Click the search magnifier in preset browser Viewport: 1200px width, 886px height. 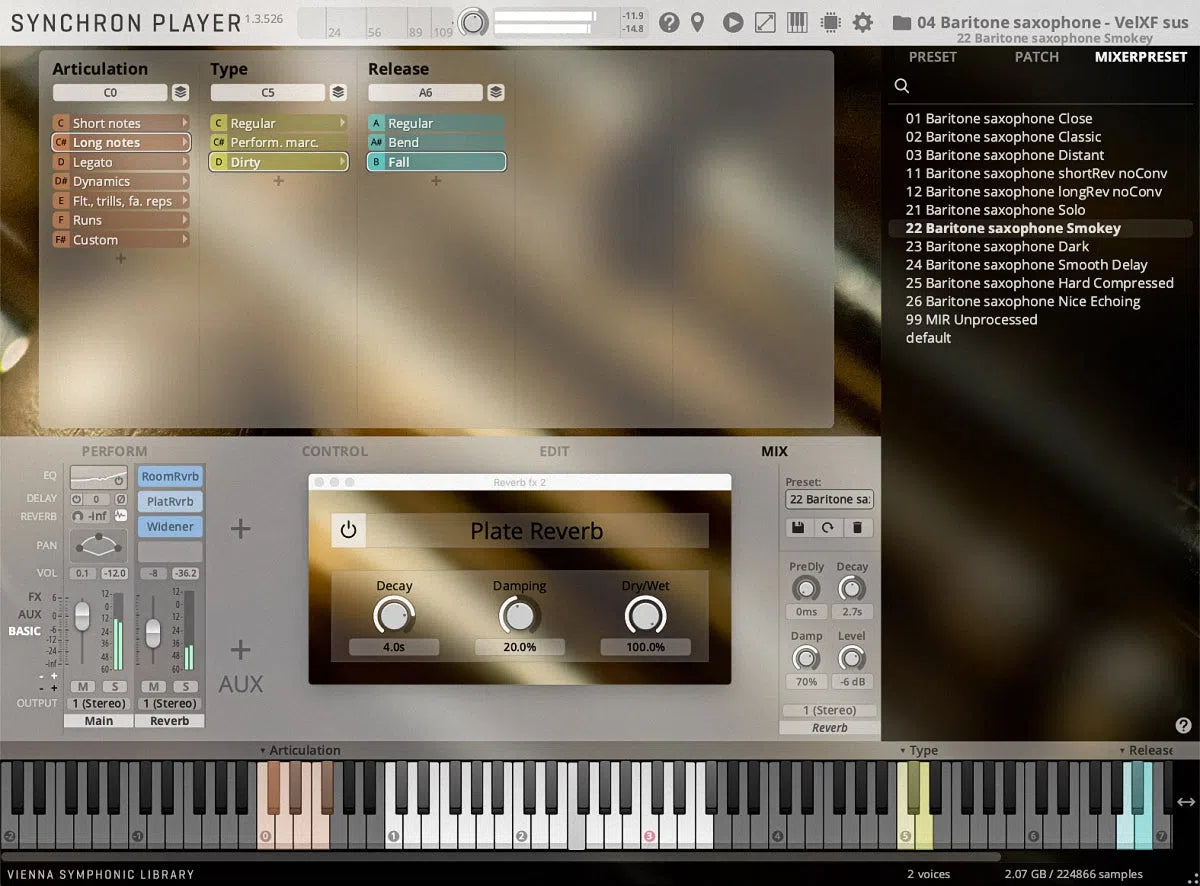click(x=902, y=87)
